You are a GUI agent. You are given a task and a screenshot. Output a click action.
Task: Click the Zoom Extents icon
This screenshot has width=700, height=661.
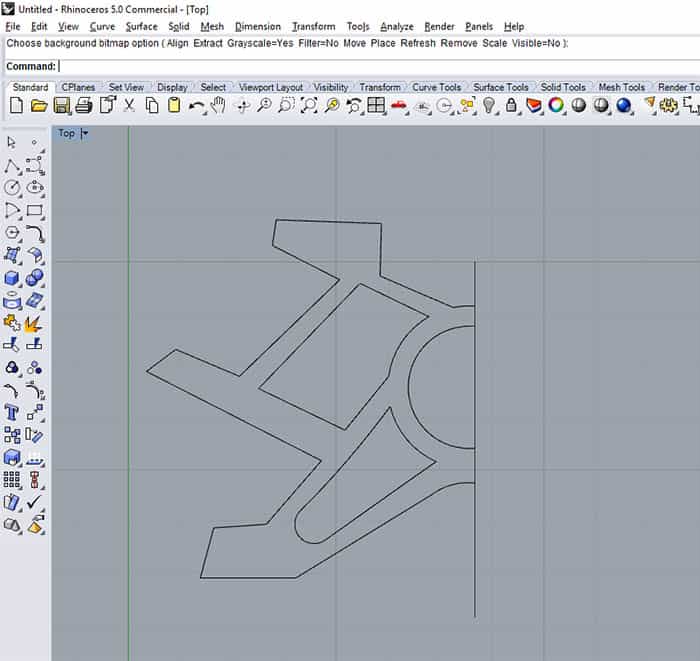click(309, 106)
